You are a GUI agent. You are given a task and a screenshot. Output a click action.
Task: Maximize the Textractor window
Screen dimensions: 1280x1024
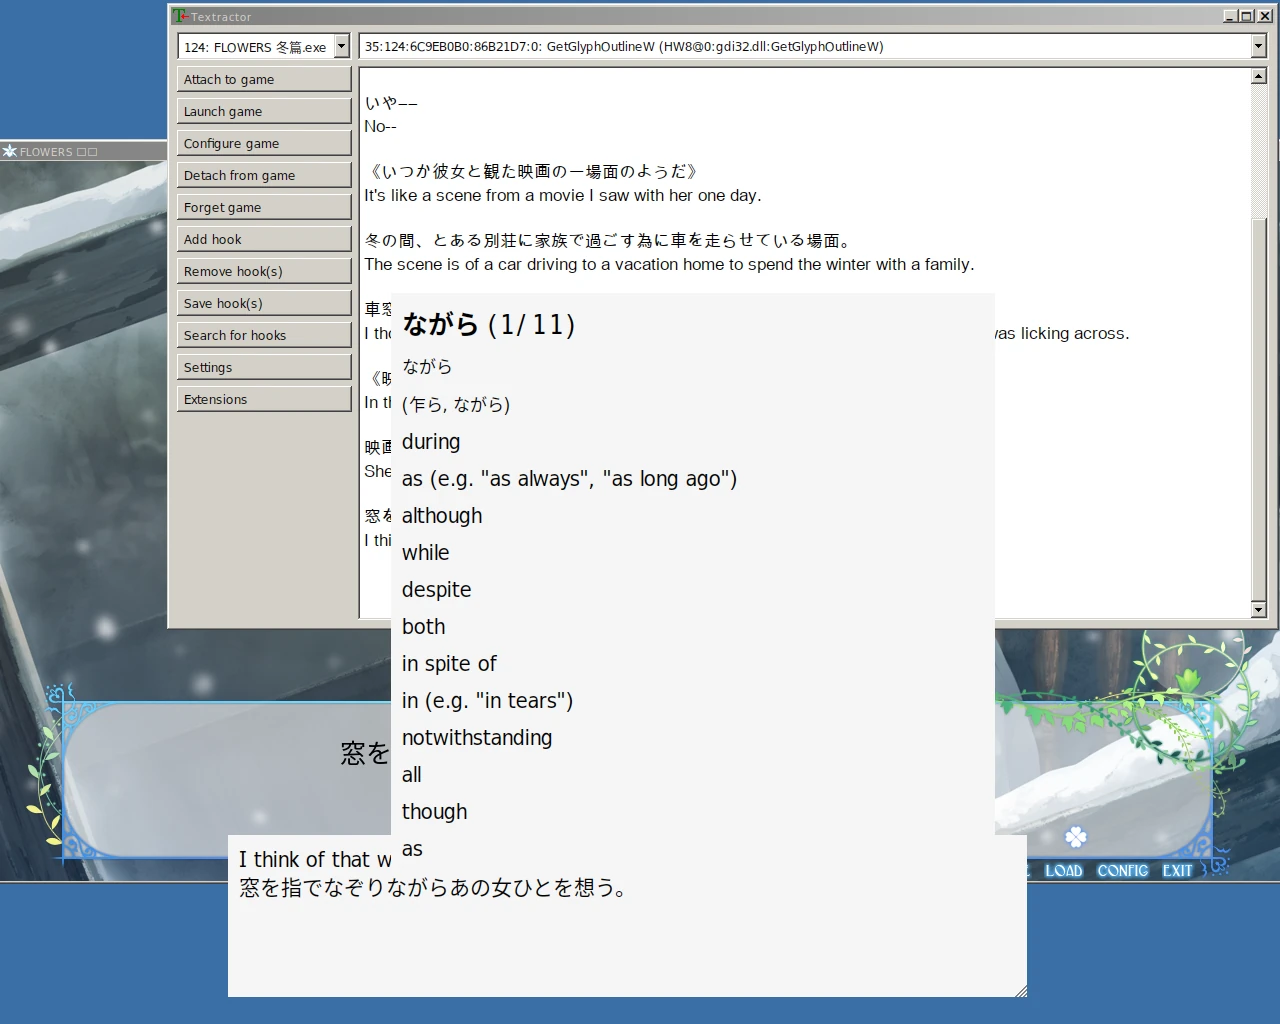(x=1246, y=16)
